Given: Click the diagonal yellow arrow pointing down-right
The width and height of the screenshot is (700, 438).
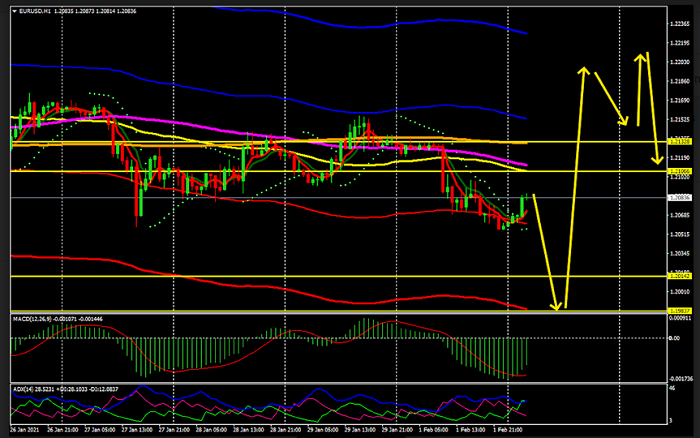Looking at the screenshot, I should (x=610, y=98).
